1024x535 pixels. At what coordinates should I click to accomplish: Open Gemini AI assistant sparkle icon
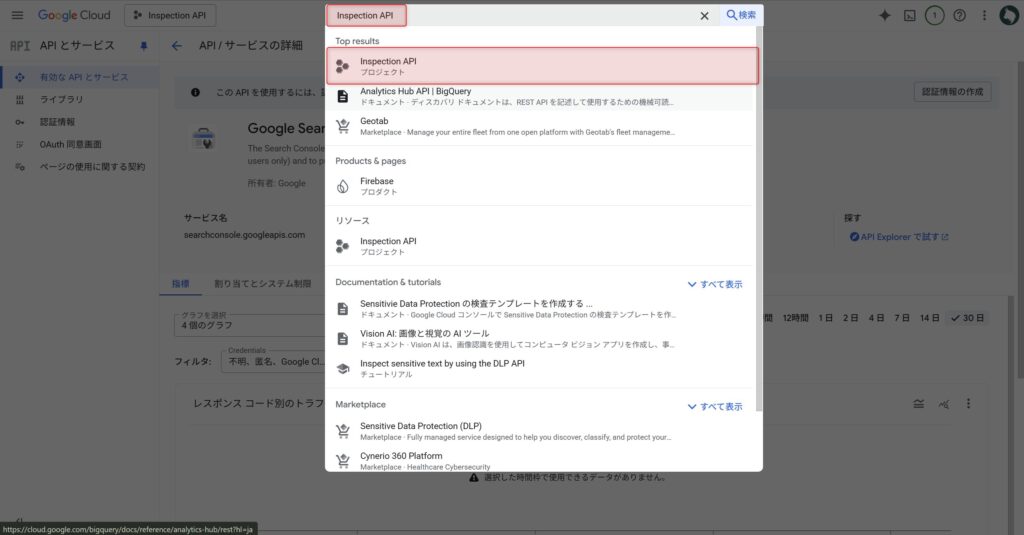tap(884, 16)
